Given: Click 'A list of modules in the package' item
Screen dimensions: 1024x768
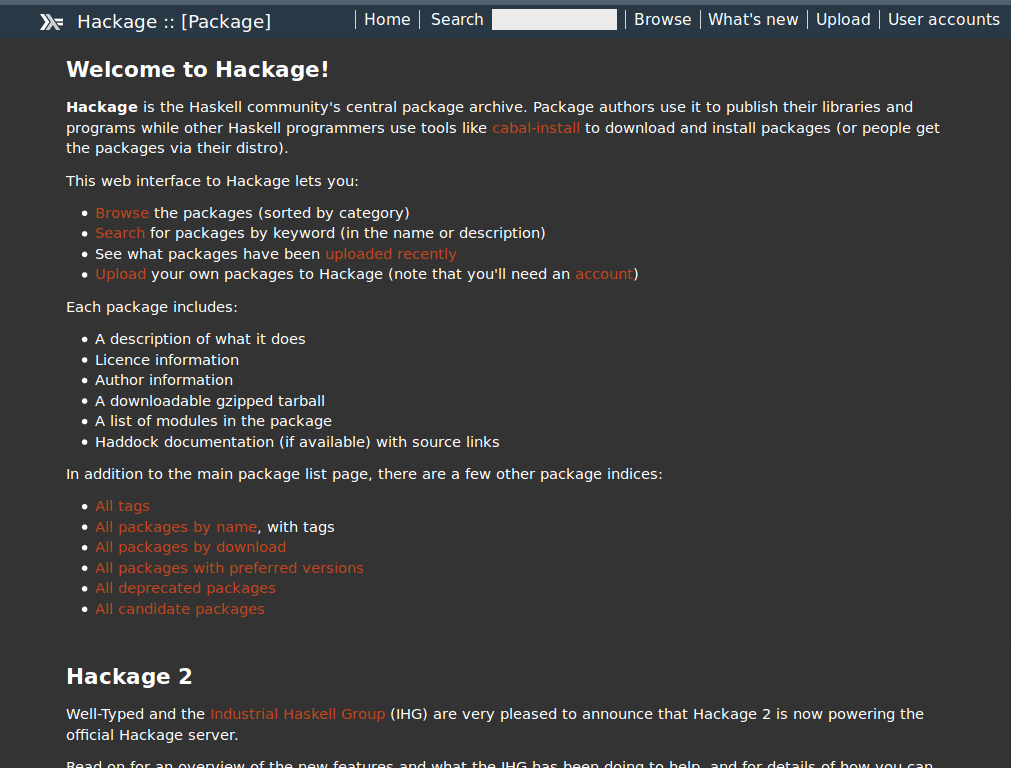Looking at the screenshot, I should click(x=214, y=421).
